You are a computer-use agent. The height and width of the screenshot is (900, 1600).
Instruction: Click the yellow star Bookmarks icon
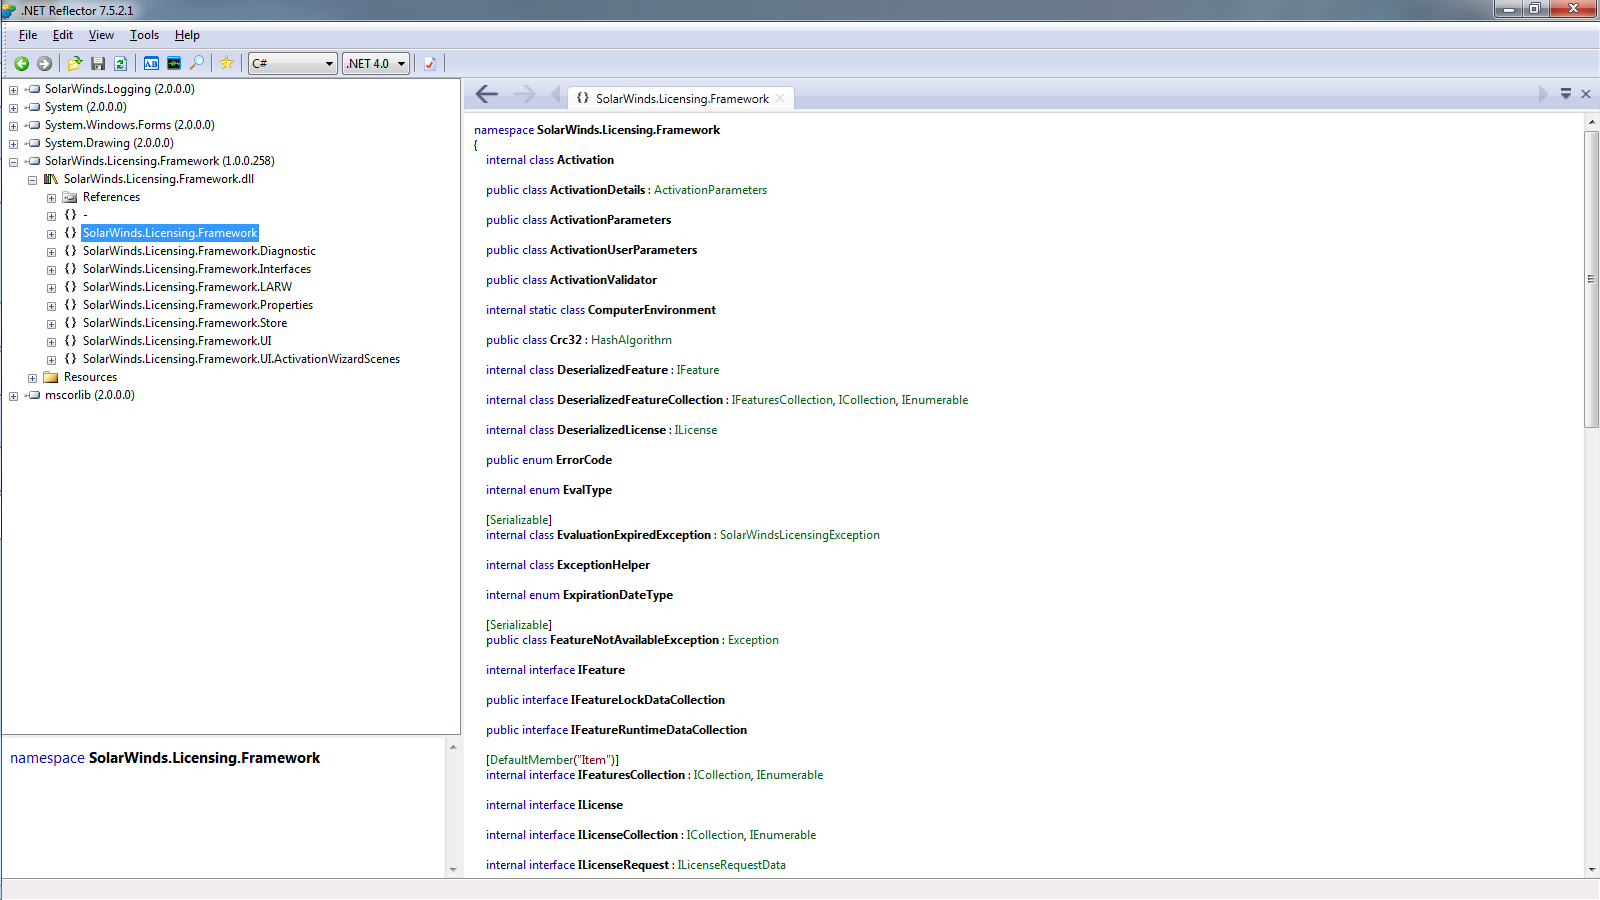point(227,63)
